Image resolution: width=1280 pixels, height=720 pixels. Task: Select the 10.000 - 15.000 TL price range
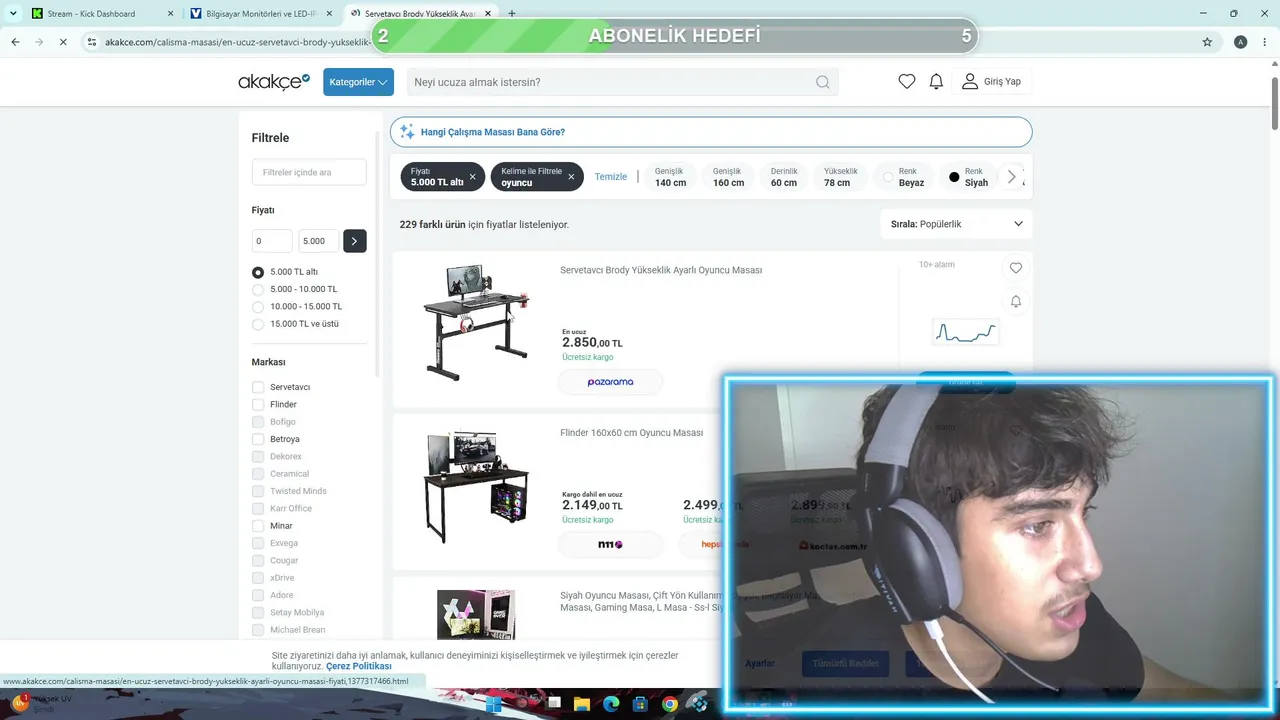[x=258, y=307]
